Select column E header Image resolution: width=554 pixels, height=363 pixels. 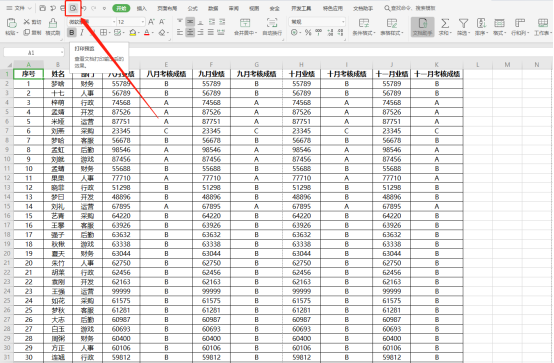166,64
